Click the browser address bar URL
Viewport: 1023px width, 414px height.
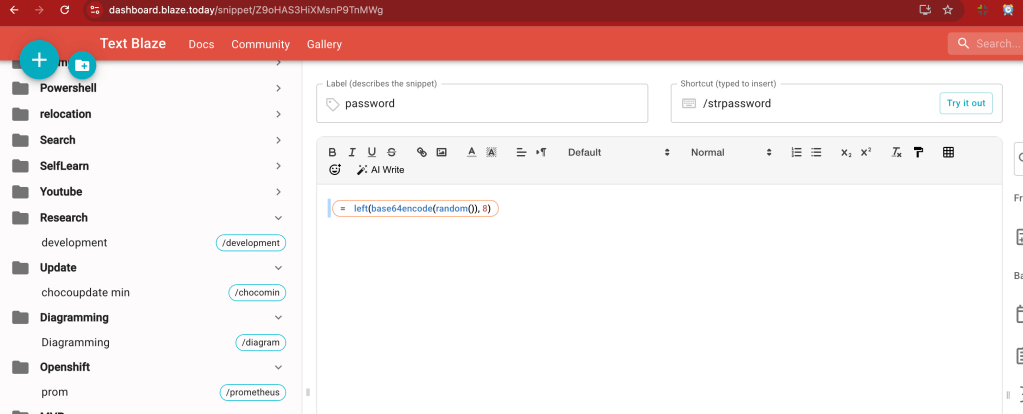point(246,10)
